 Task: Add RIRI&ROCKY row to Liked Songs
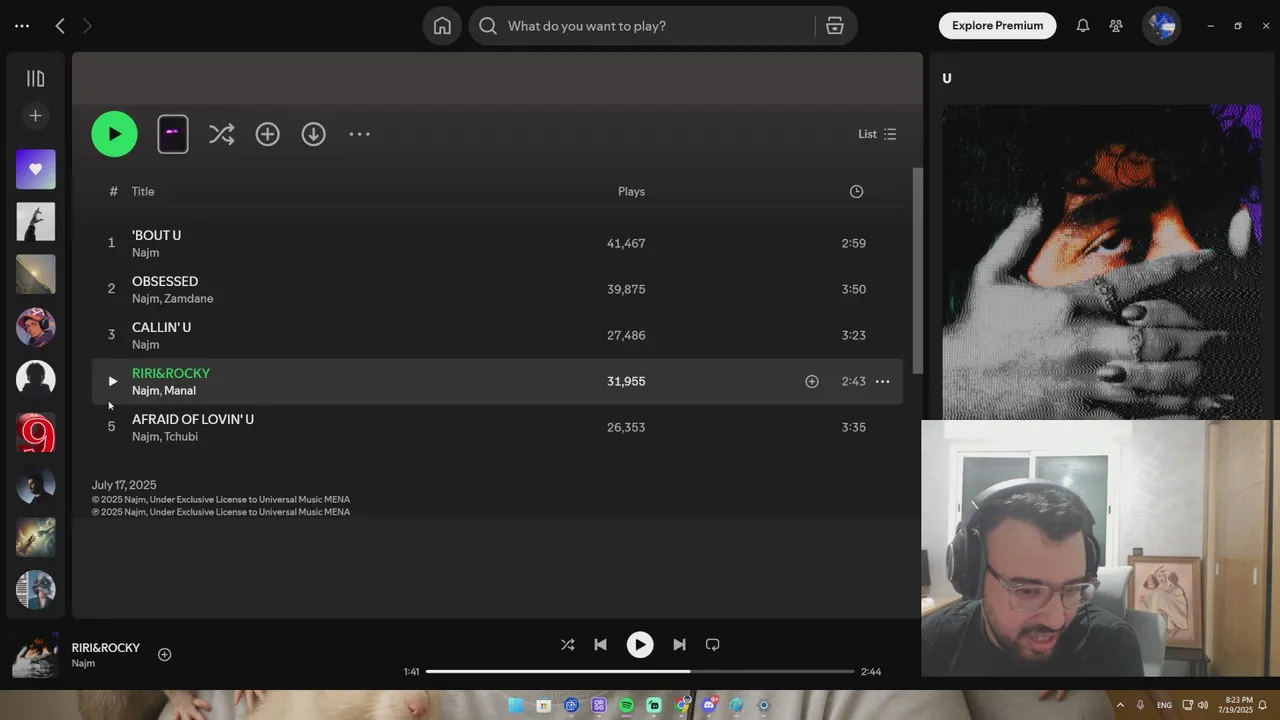click(x=812, y=381)
